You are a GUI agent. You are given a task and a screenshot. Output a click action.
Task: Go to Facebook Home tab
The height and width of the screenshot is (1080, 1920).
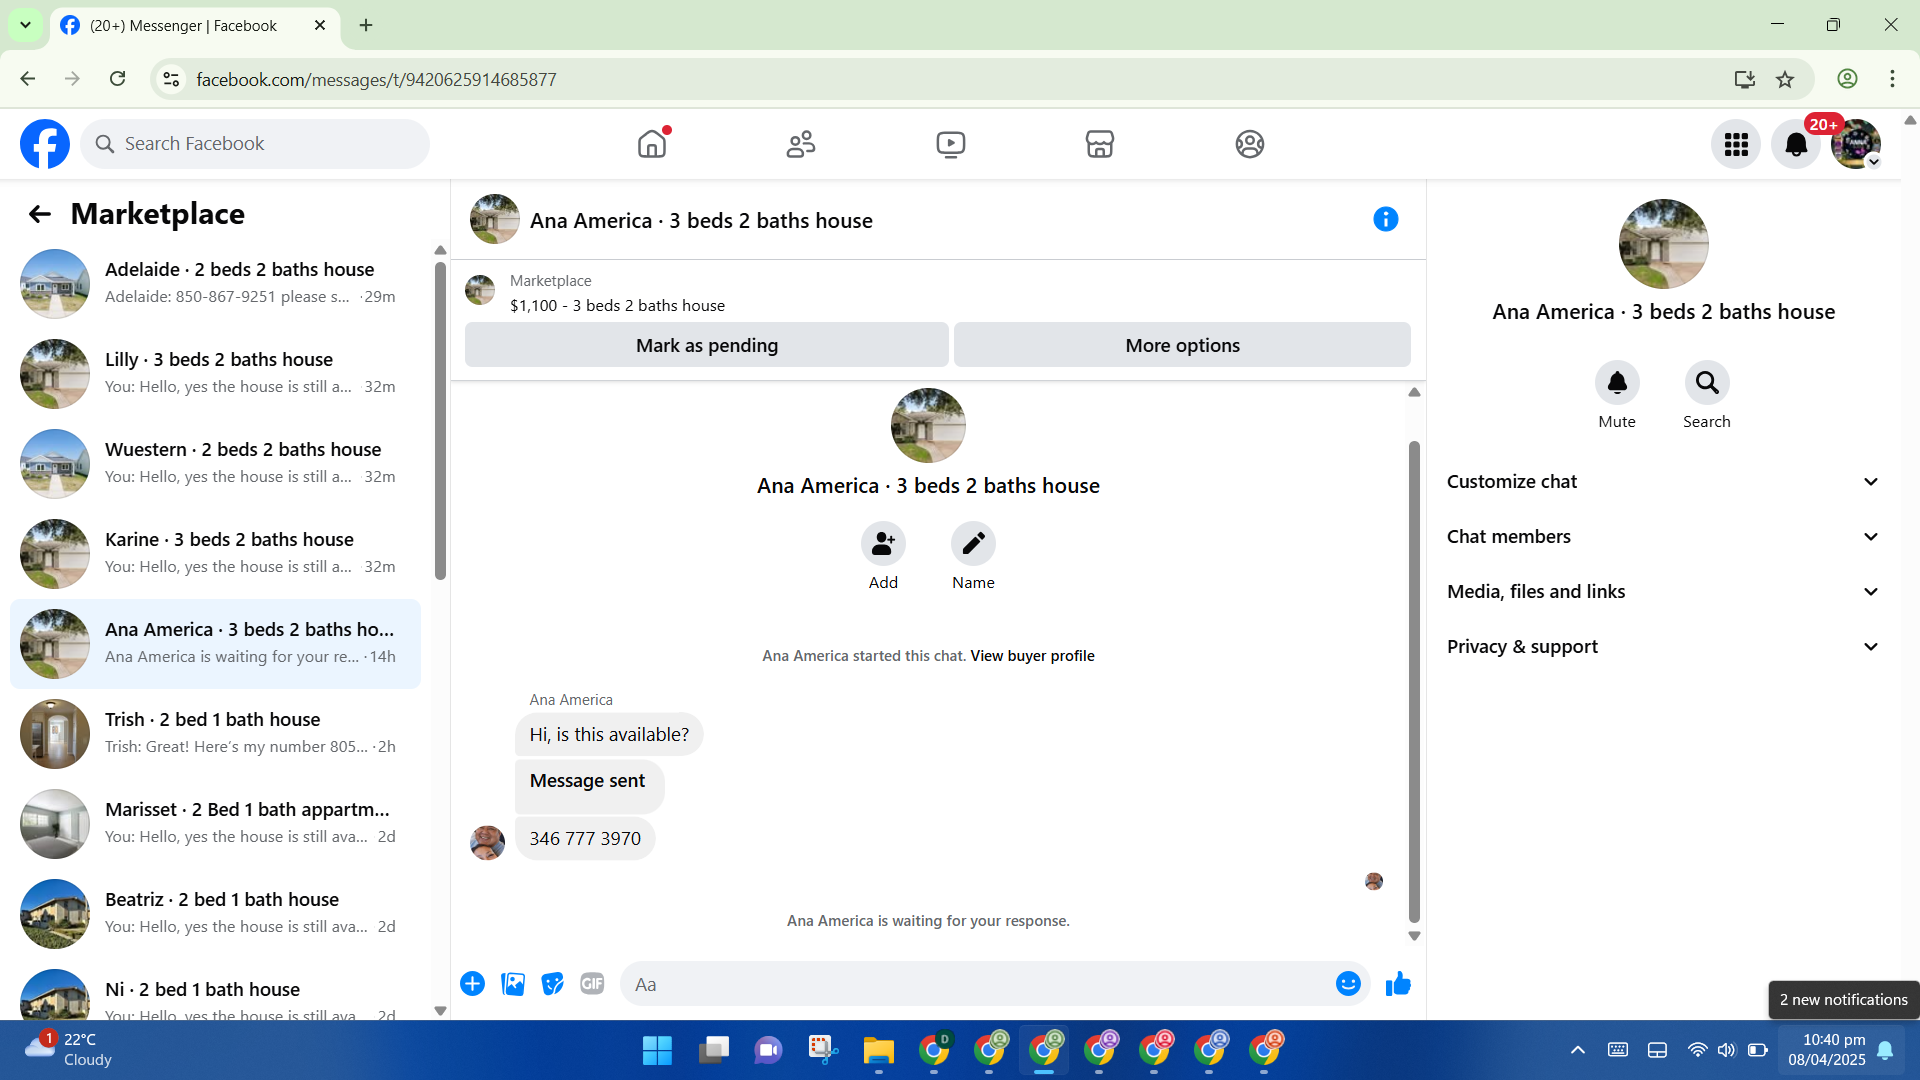click(x=651, y=144)
